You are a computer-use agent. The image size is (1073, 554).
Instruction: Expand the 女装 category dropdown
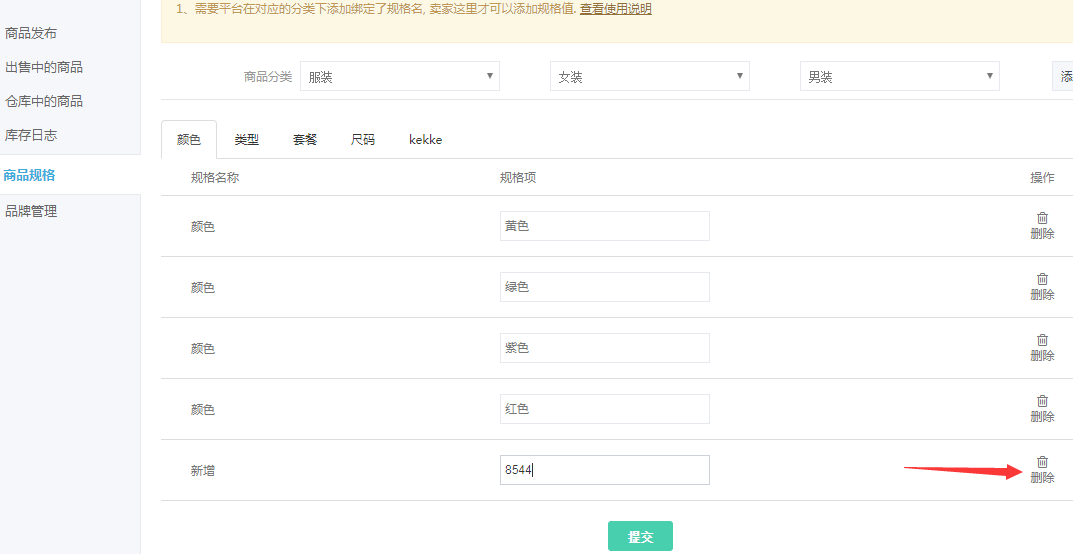coord(650,77)
